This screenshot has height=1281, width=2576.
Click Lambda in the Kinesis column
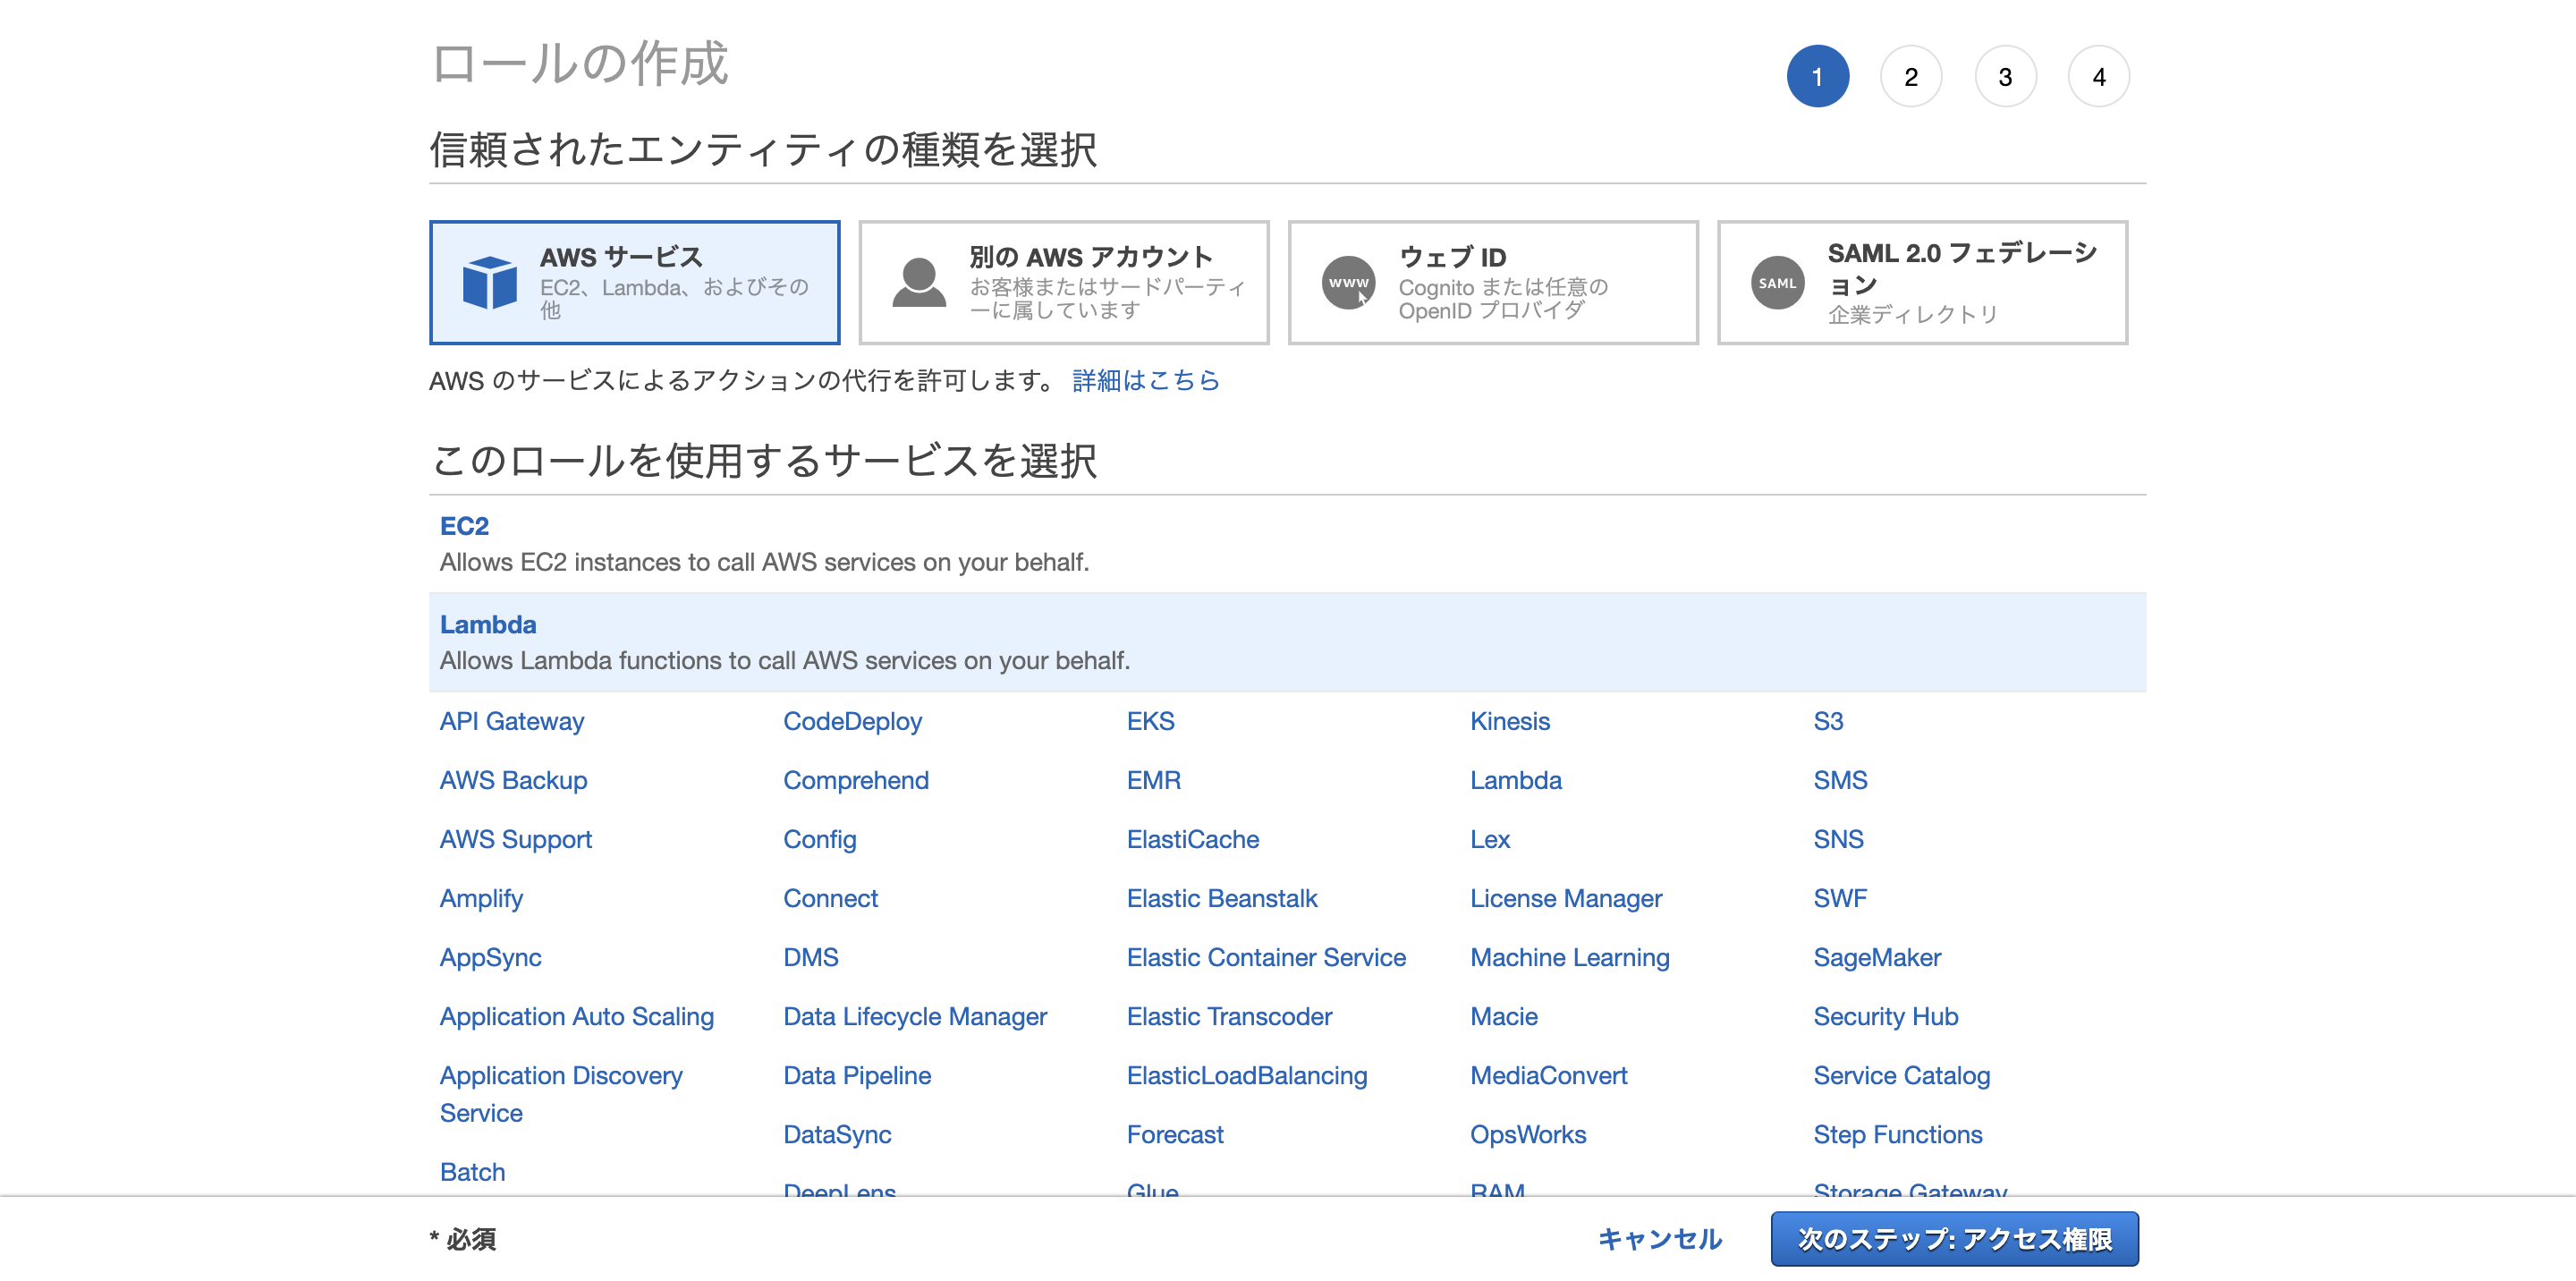coord(1516,781)
